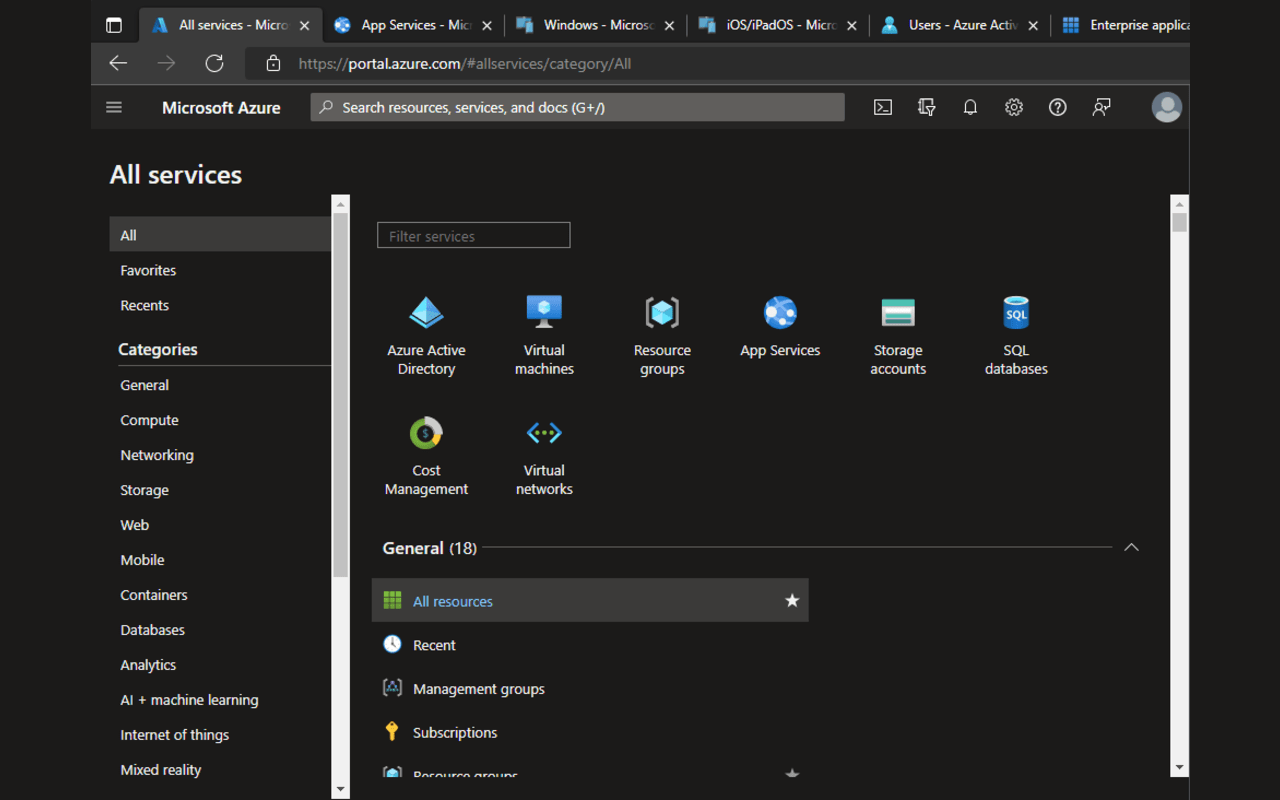Open Cloud Shell from header
Viewport: 1280px width, 800px height.
point(882,107)
